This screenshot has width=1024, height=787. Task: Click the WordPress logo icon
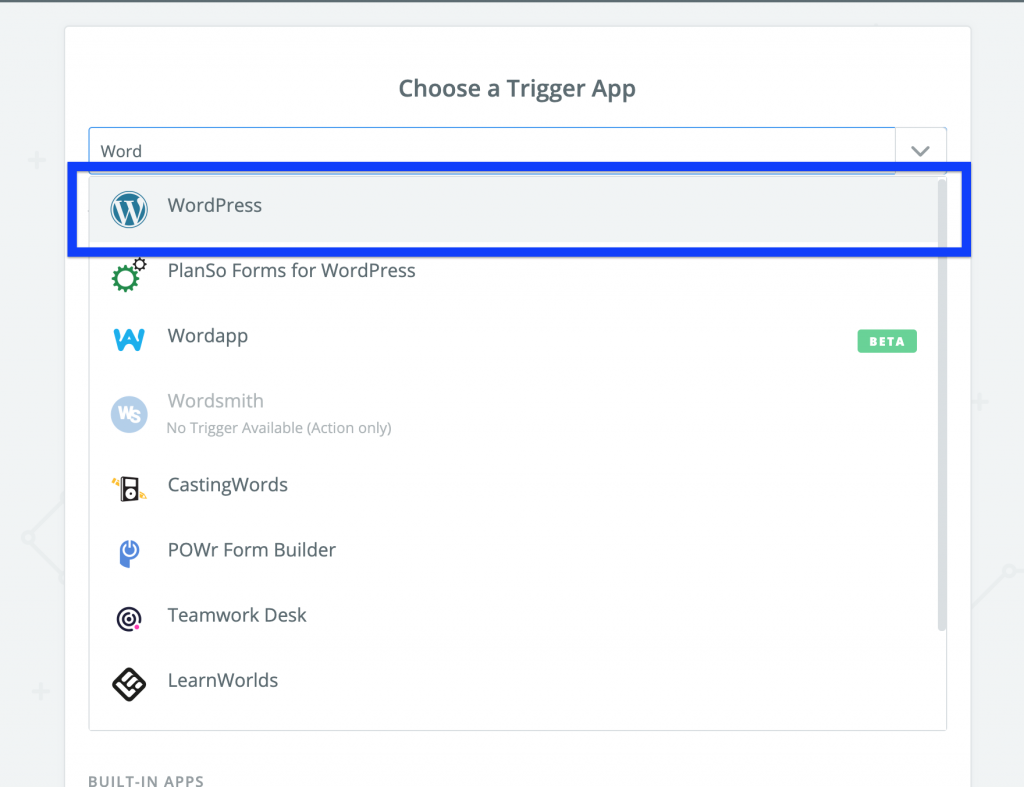click(x=128, y=209)
